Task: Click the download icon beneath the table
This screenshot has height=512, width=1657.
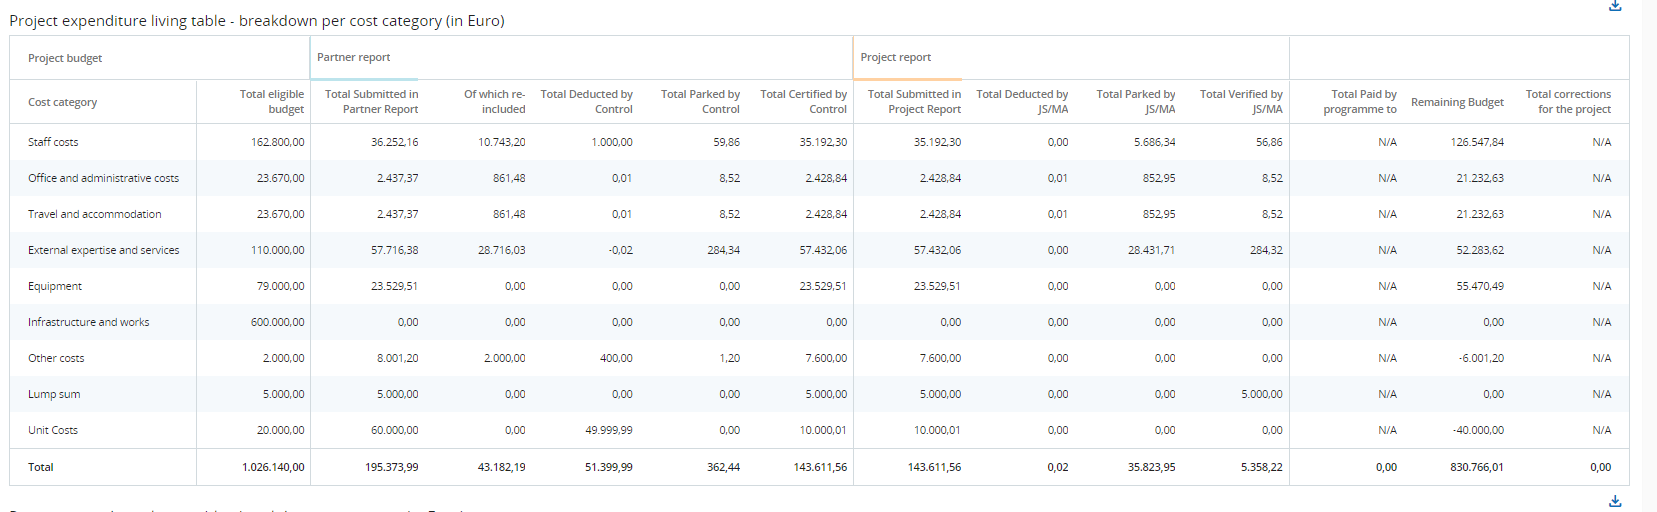Action: pyautogui.click(x=1614, y=501)
